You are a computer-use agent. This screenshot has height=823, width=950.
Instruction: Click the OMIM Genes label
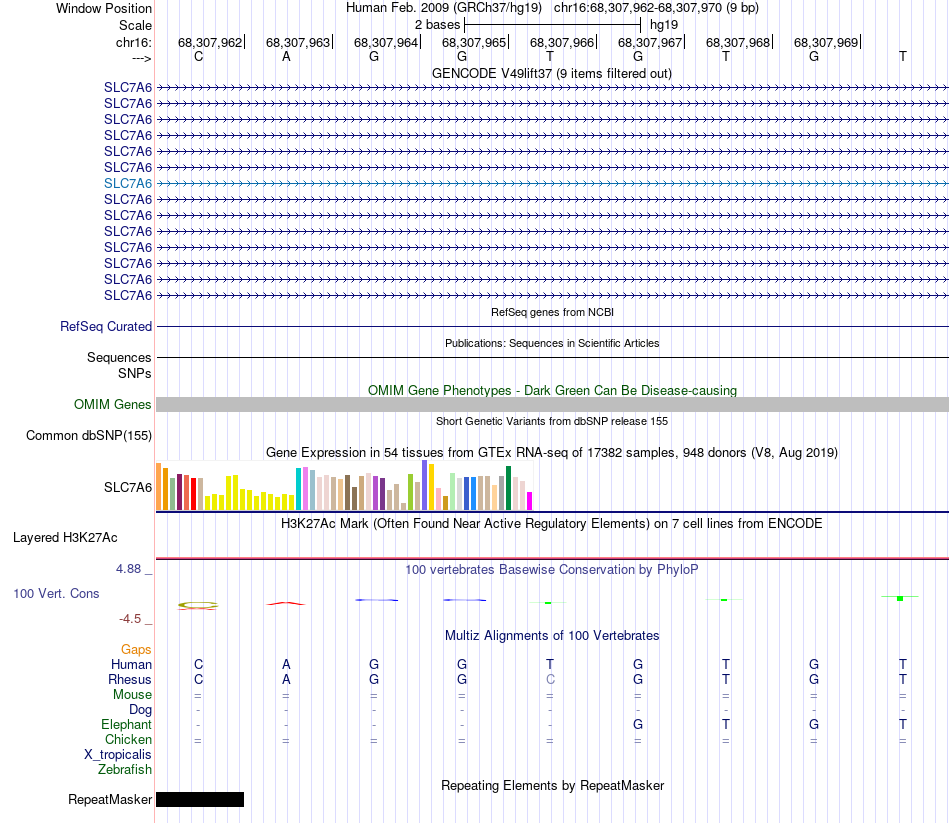pos(113,404)
